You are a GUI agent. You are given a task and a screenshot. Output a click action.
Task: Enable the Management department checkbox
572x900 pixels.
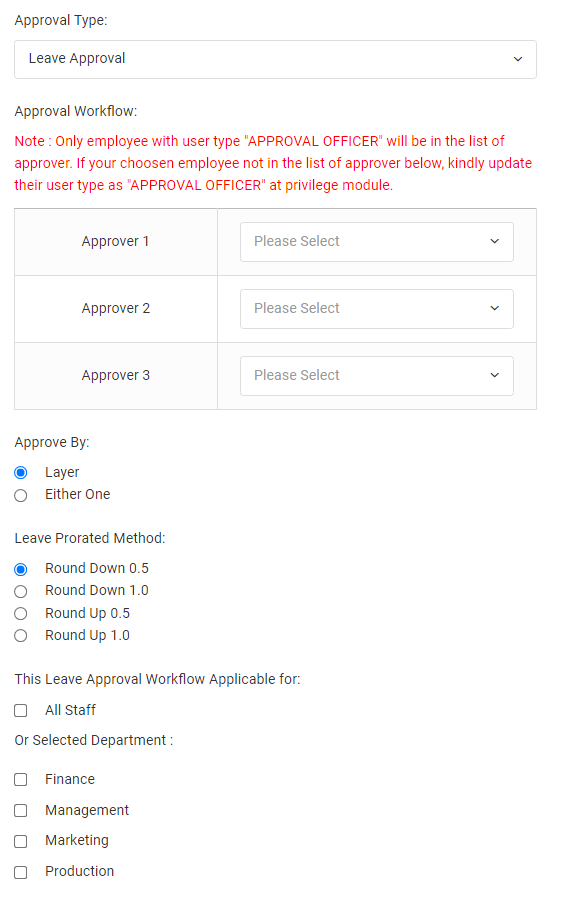tap(21, 810)
